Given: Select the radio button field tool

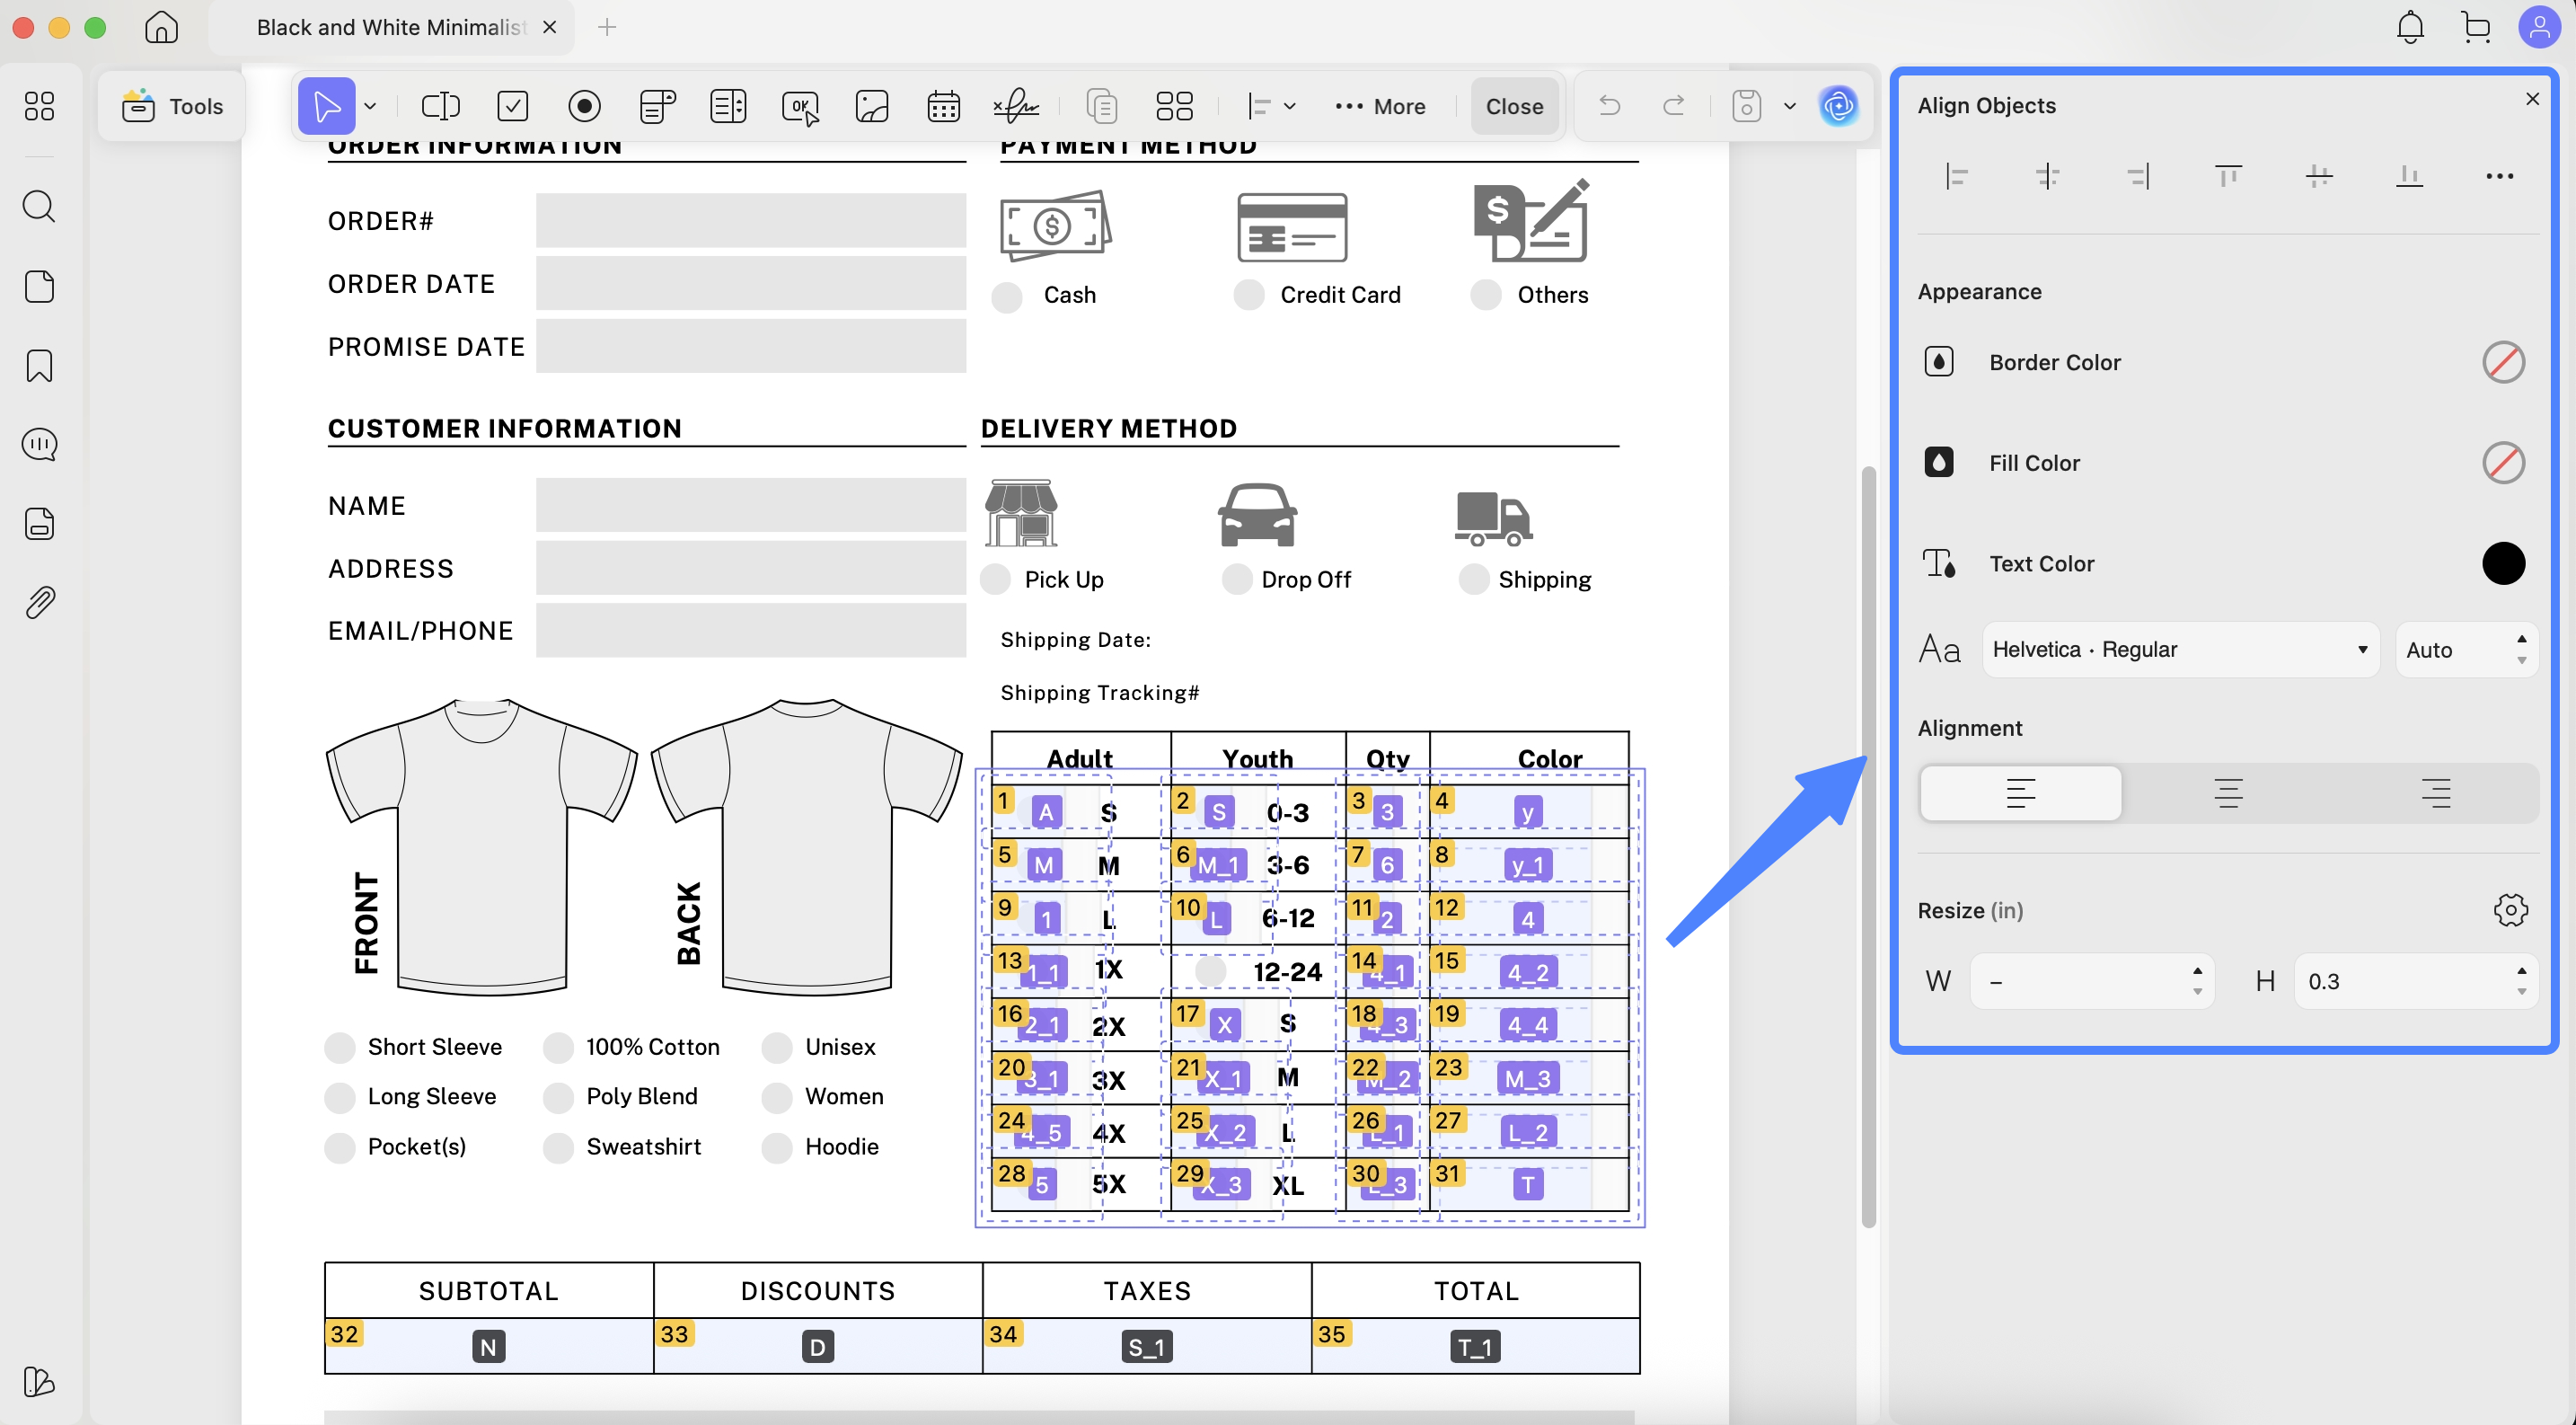Looking at the screenshot, I should pos(584,106).
